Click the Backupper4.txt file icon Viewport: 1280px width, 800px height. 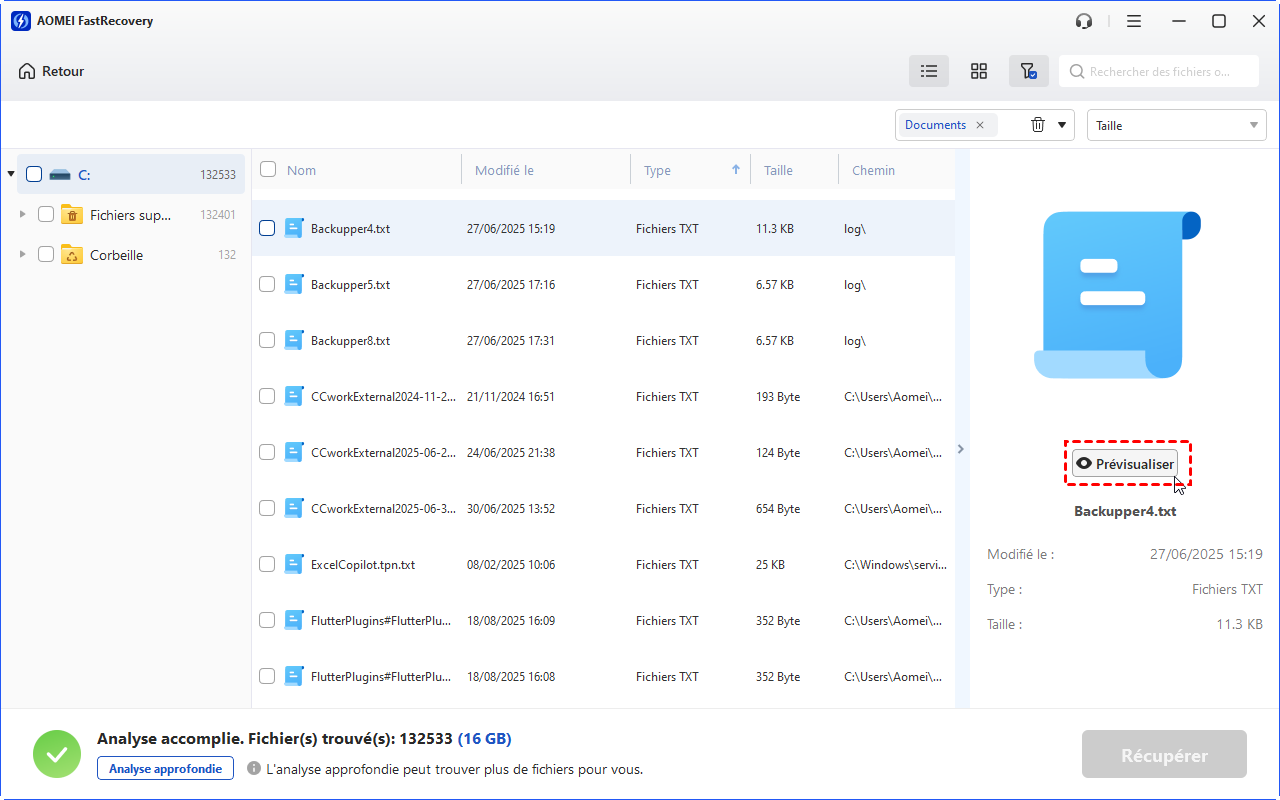pyautogui.click(x=293, y=228)
